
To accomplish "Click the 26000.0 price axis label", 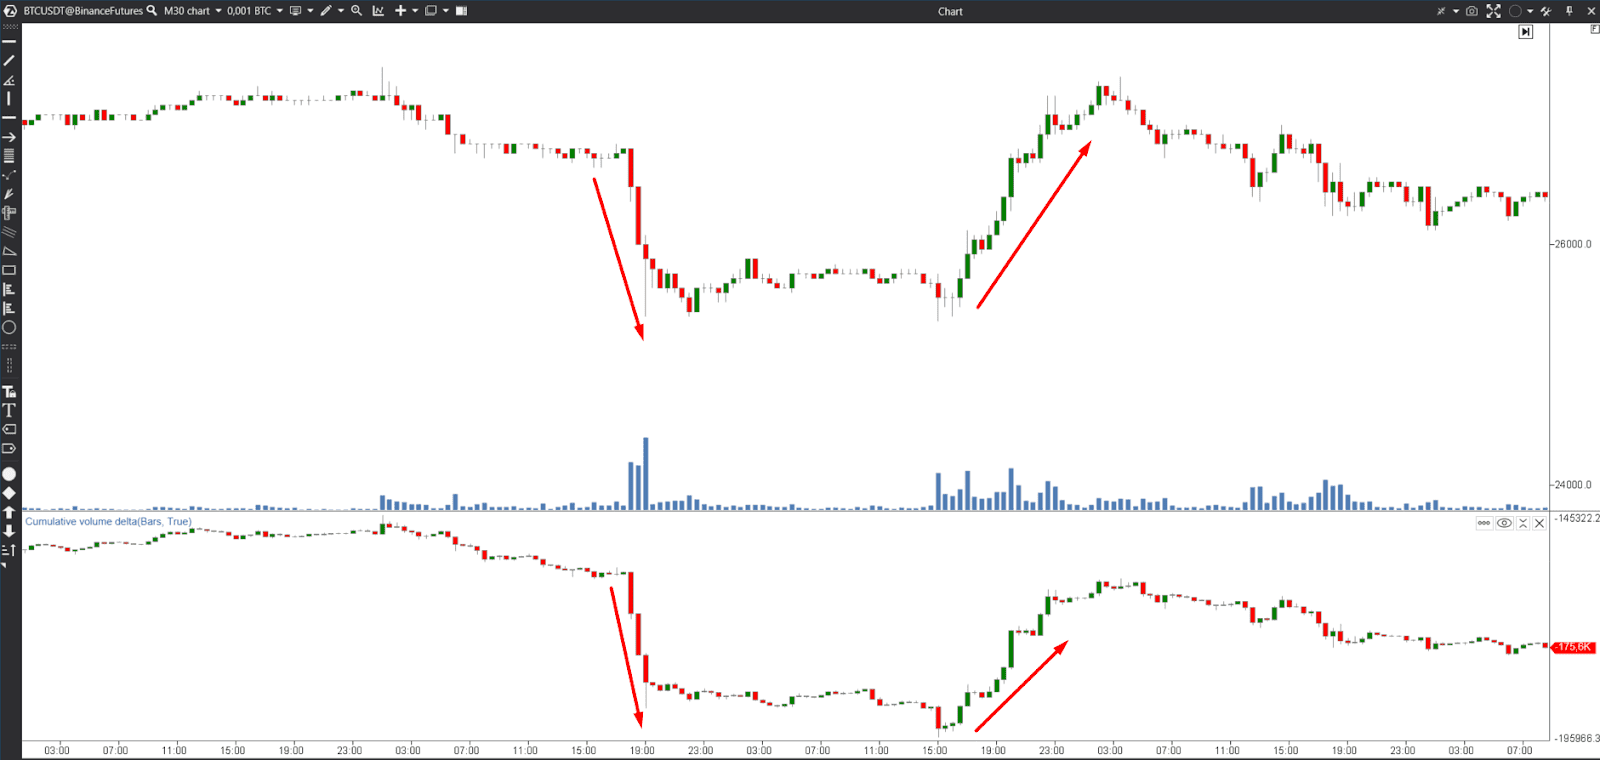I will click(x=1573, y=244).
